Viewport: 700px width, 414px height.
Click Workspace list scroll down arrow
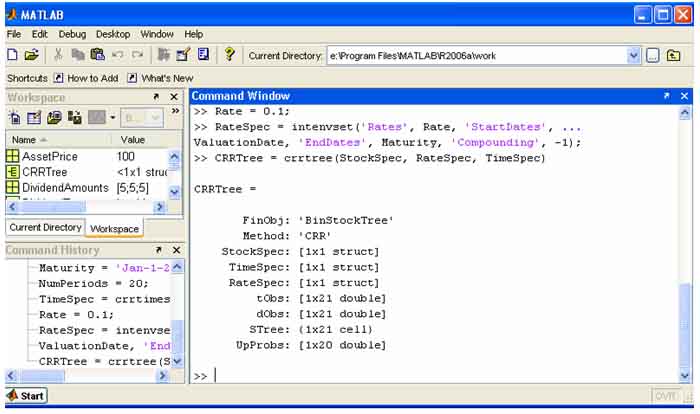(x=174, y=192)
